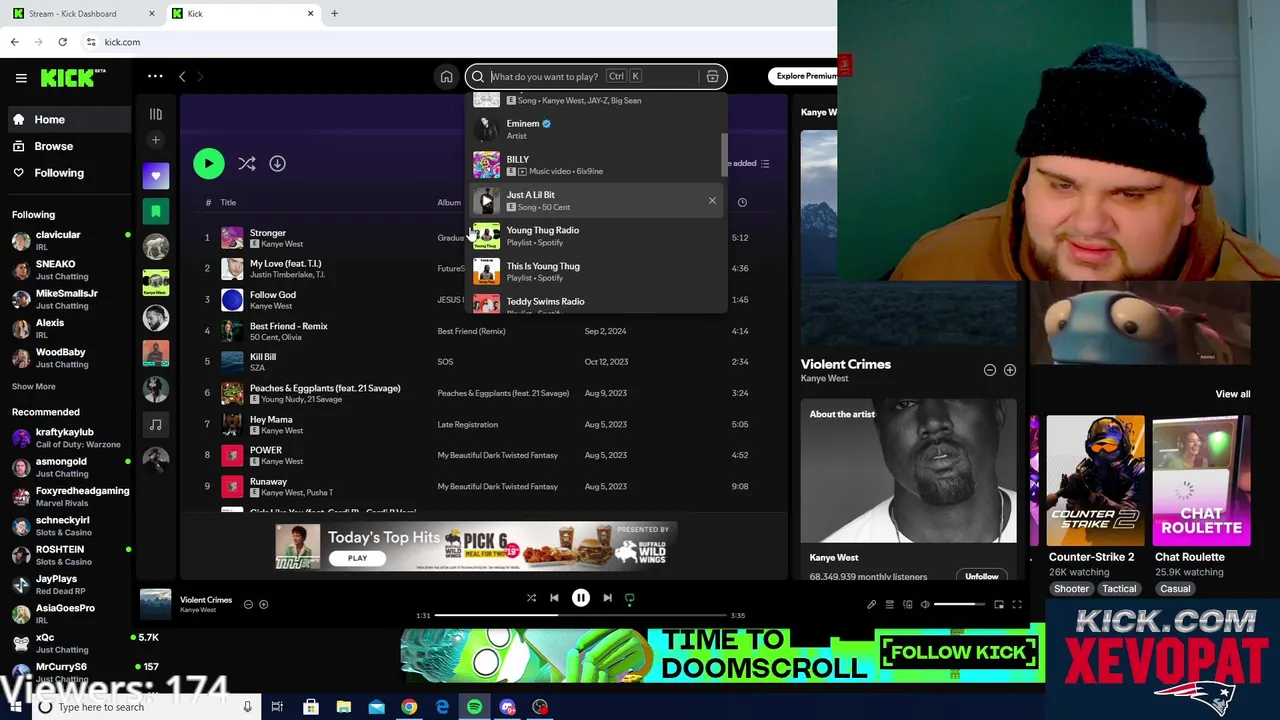1280x720 pixels.
Task: Click the Spotify Home icon
Action: point(446,77)
